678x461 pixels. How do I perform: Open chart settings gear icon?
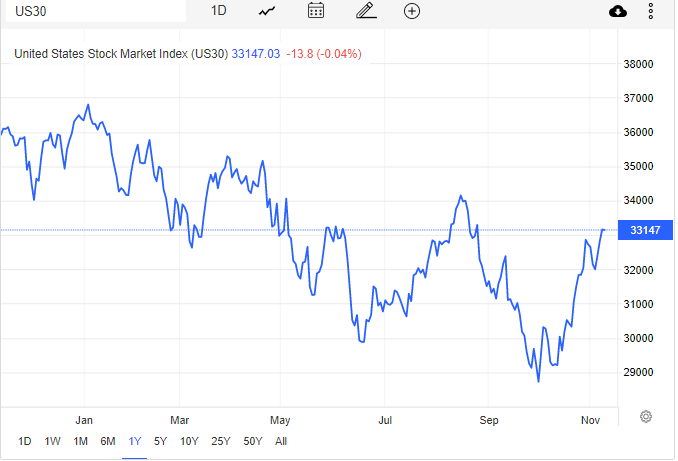pos(646,416)
